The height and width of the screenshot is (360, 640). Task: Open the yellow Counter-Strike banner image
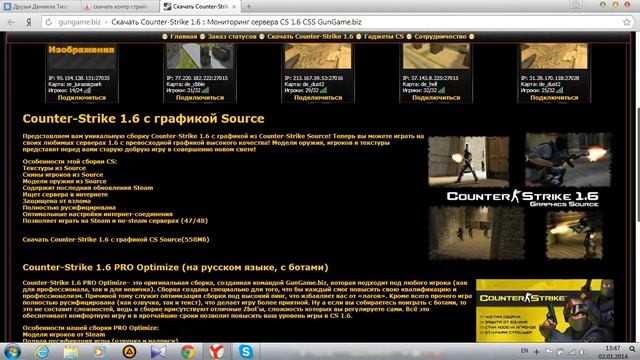point(544,311)
